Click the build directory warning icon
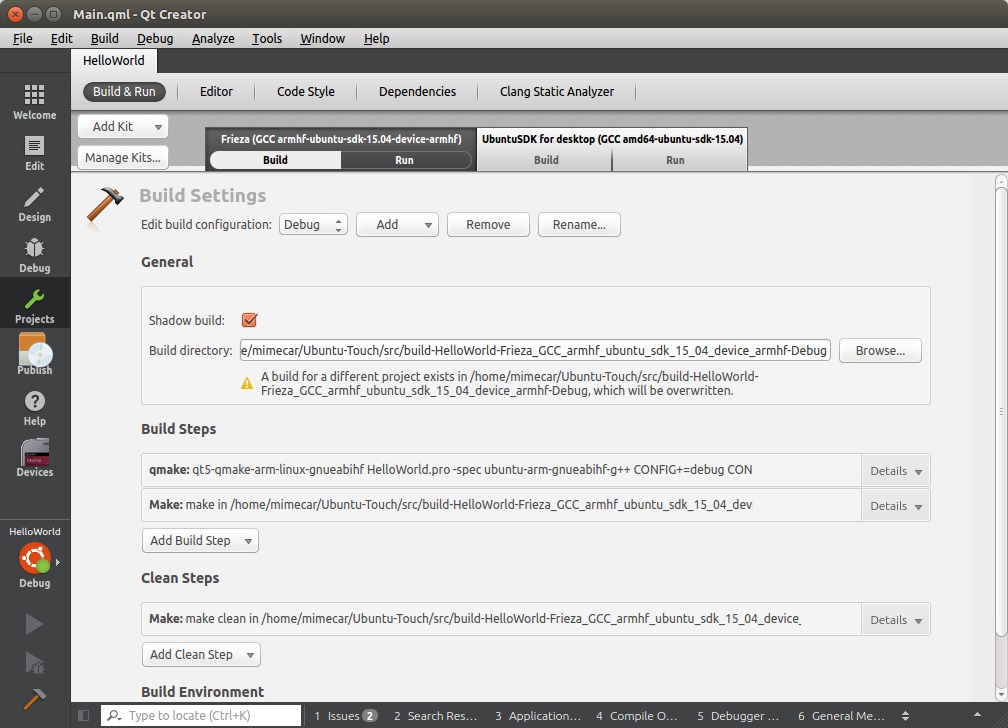1008x728 pixels. click(x=247, y=383)
